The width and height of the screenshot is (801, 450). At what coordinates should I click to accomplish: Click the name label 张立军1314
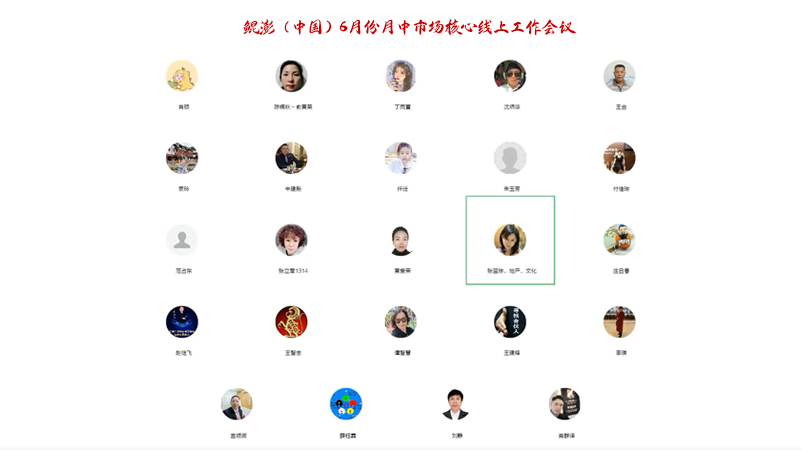coord(292,271)
